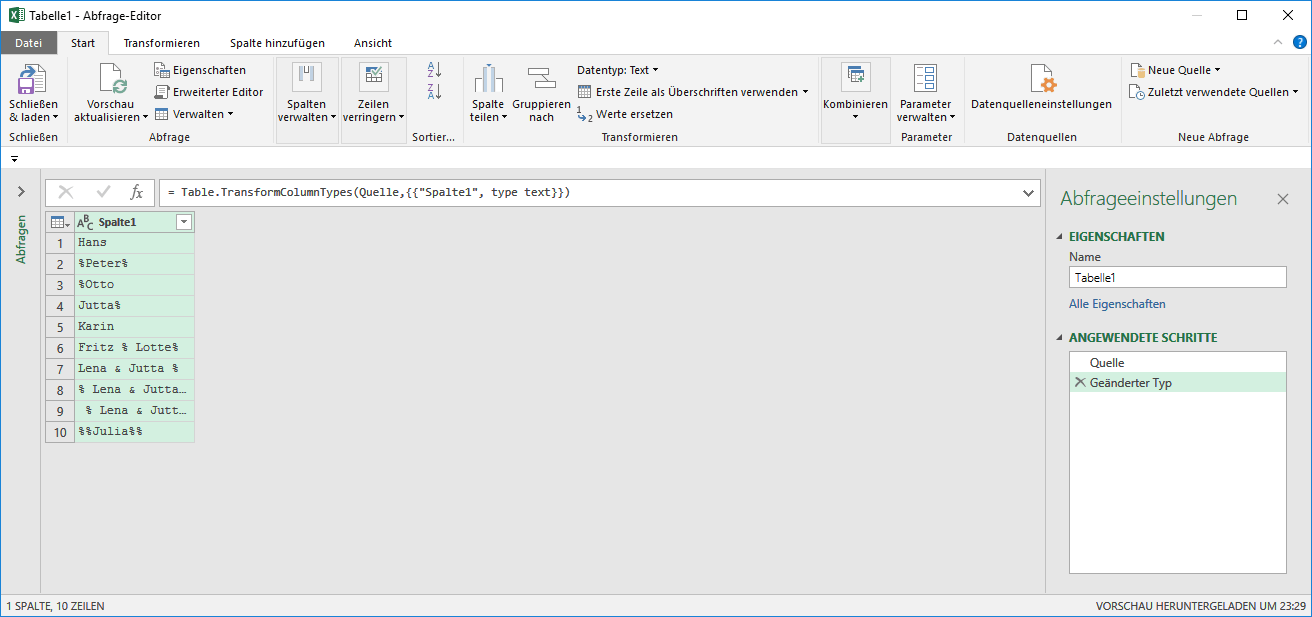Open Eigenschaften in the Abfrage group
Image resolution: width=1312 pixels, height=617 pixels.
(199, 70)
